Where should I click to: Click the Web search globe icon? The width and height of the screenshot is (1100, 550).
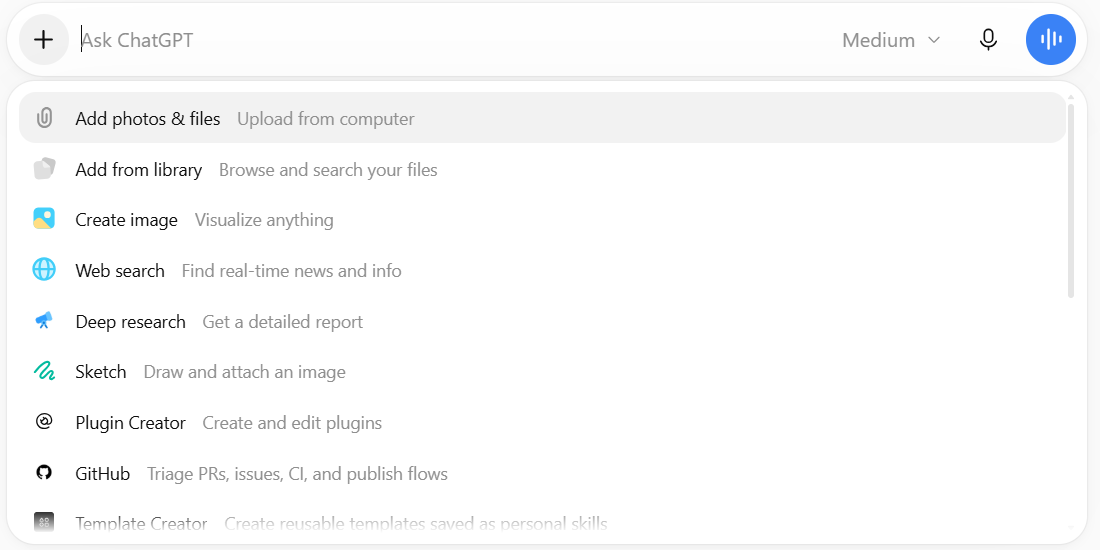(x=44, y=270)
